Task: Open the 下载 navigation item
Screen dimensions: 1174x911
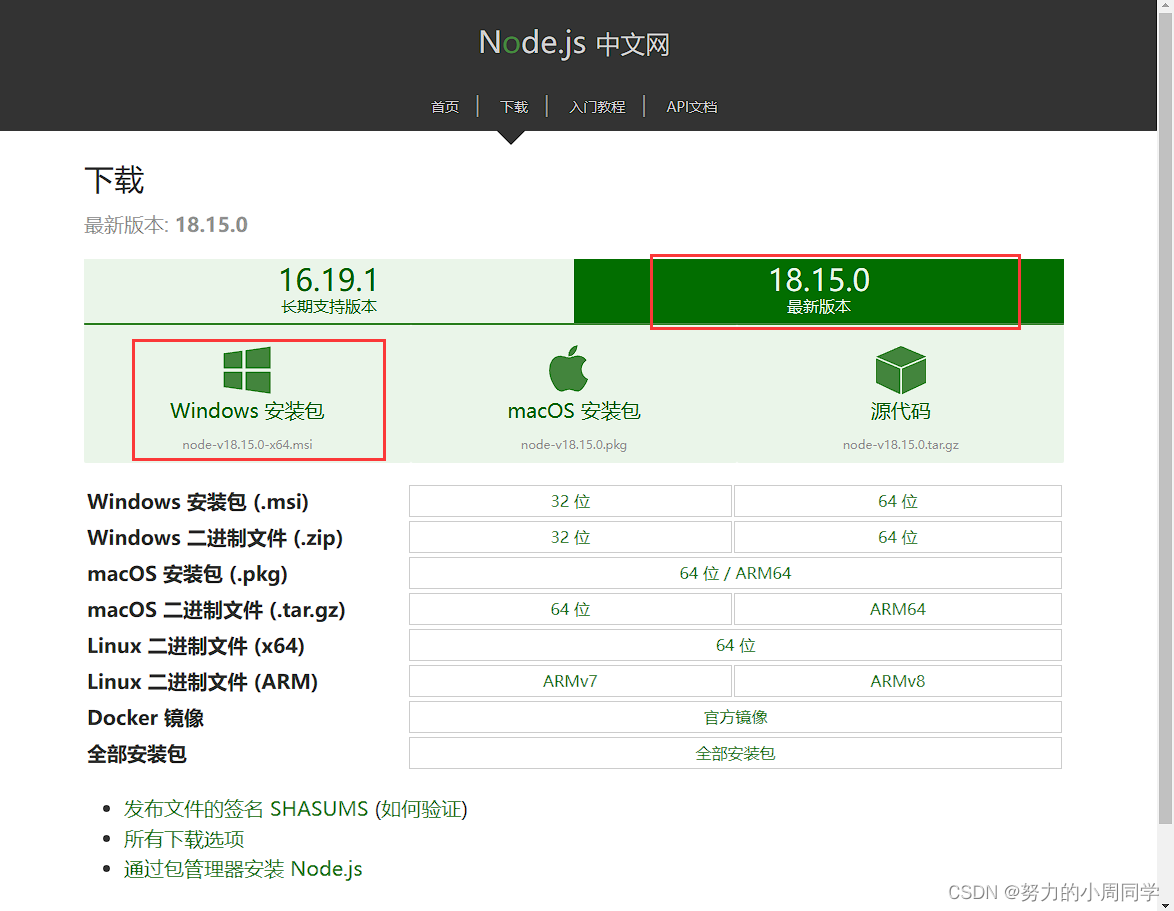Action: 514,107
